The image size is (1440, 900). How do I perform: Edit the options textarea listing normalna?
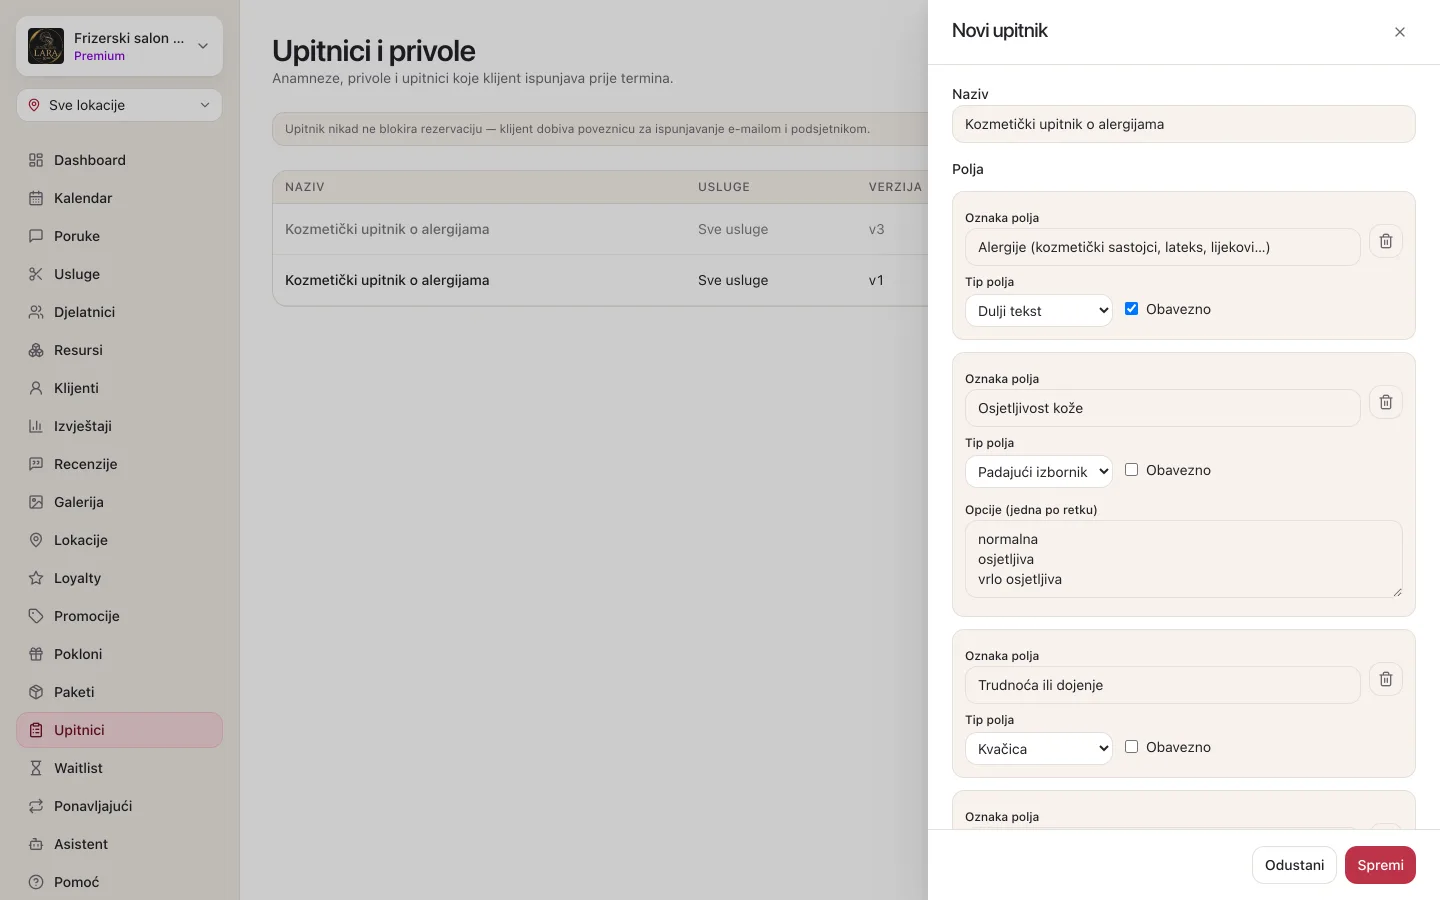[1183, 559]
